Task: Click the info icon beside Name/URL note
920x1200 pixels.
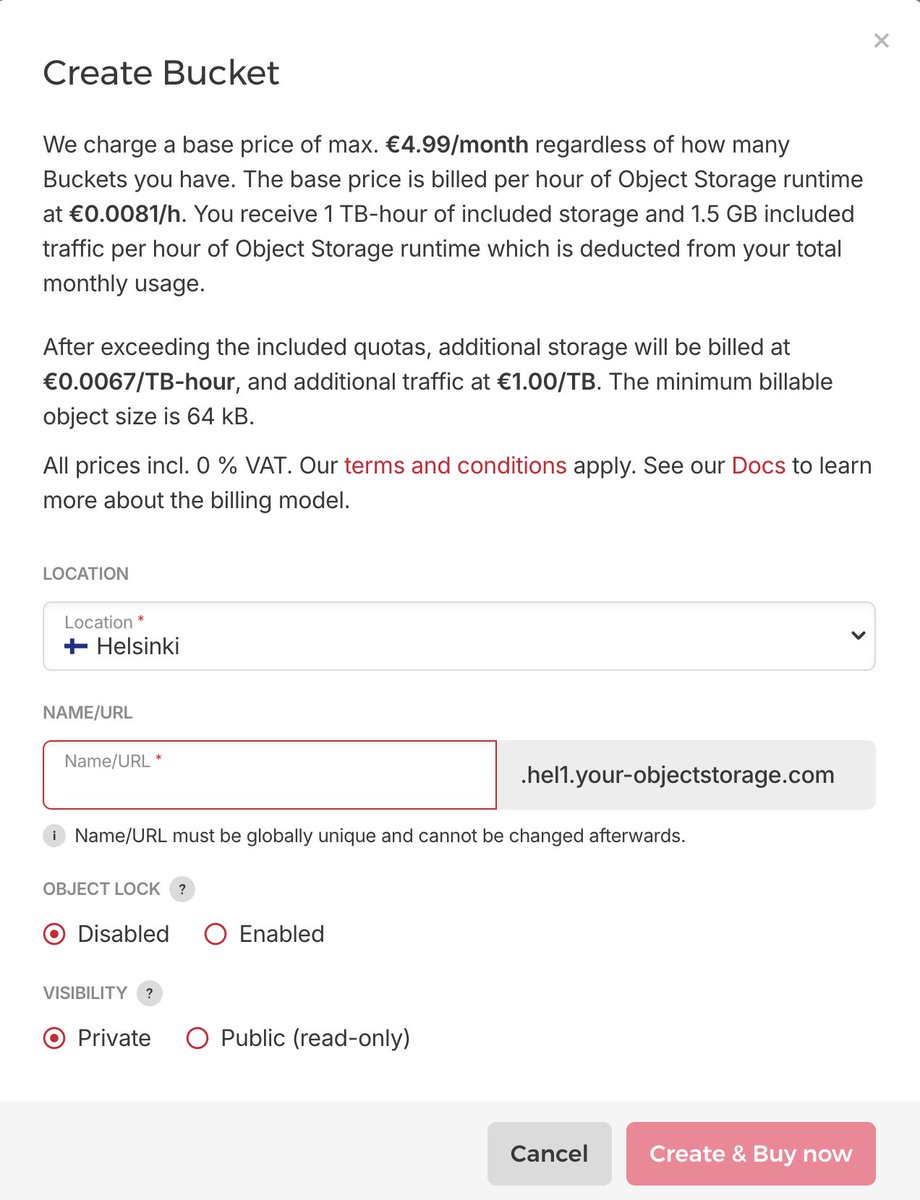Action: [x=53, y=836]
